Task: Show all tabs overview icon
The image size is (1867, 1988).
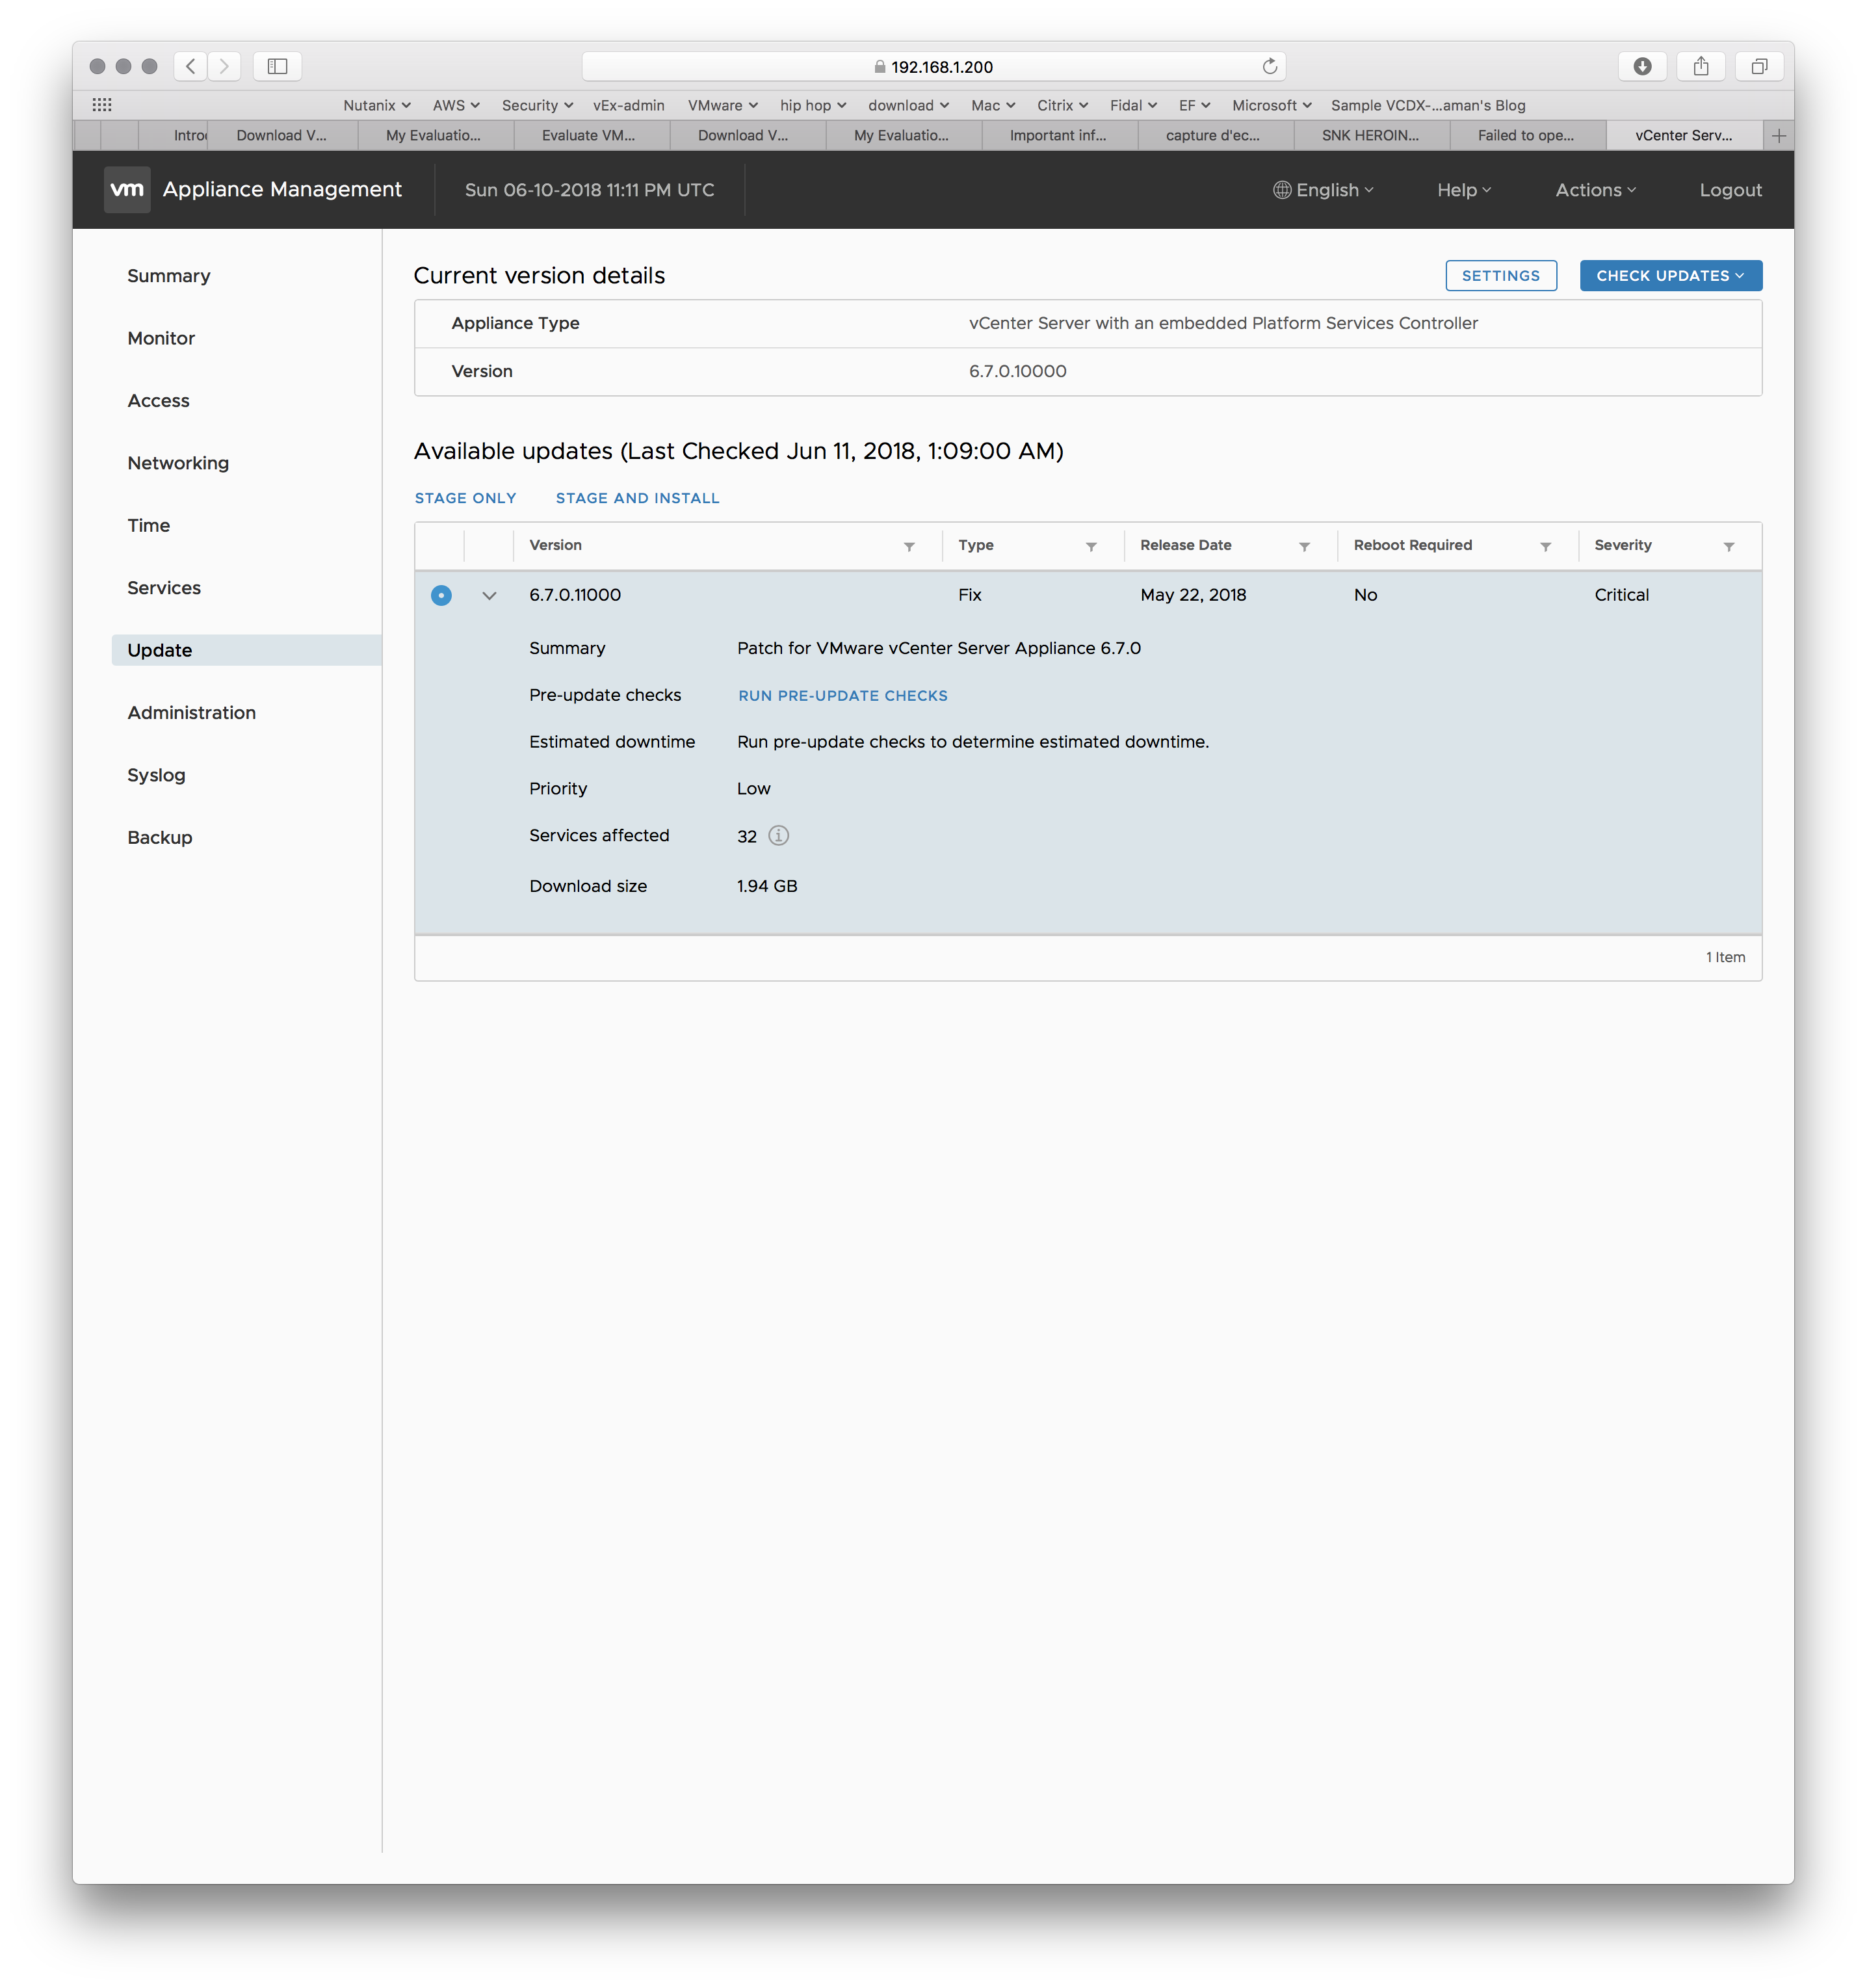Action: tap(1759, 66)
